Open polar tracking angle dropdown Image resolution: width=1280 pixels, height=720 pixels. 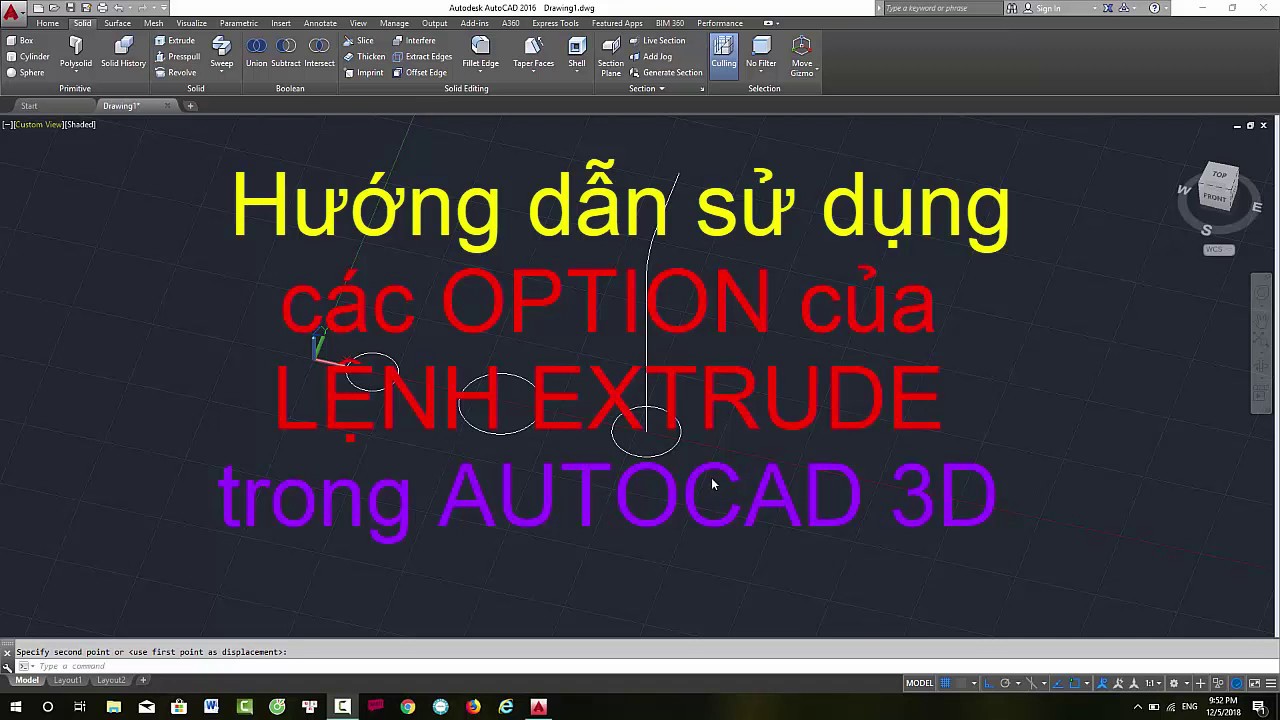[x=1018, y=683]
